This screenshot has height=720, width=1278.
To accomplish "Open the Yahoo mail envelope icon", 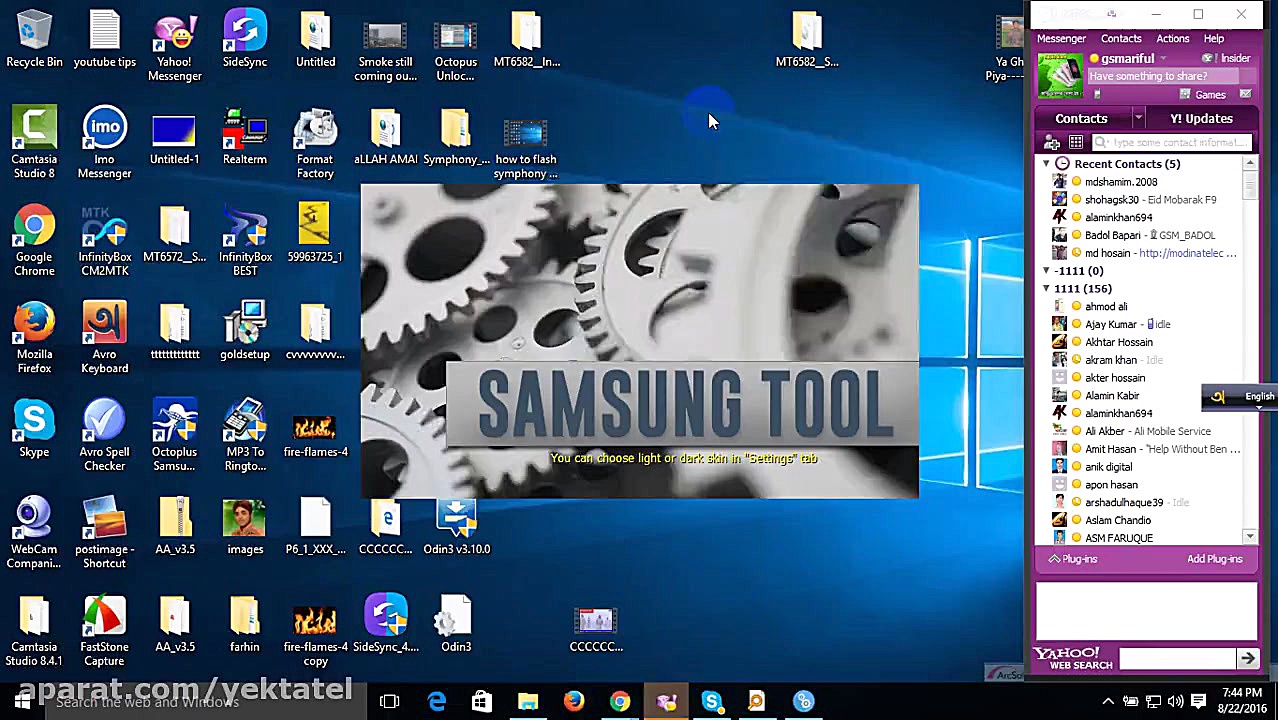I will tap(1245, 95).
